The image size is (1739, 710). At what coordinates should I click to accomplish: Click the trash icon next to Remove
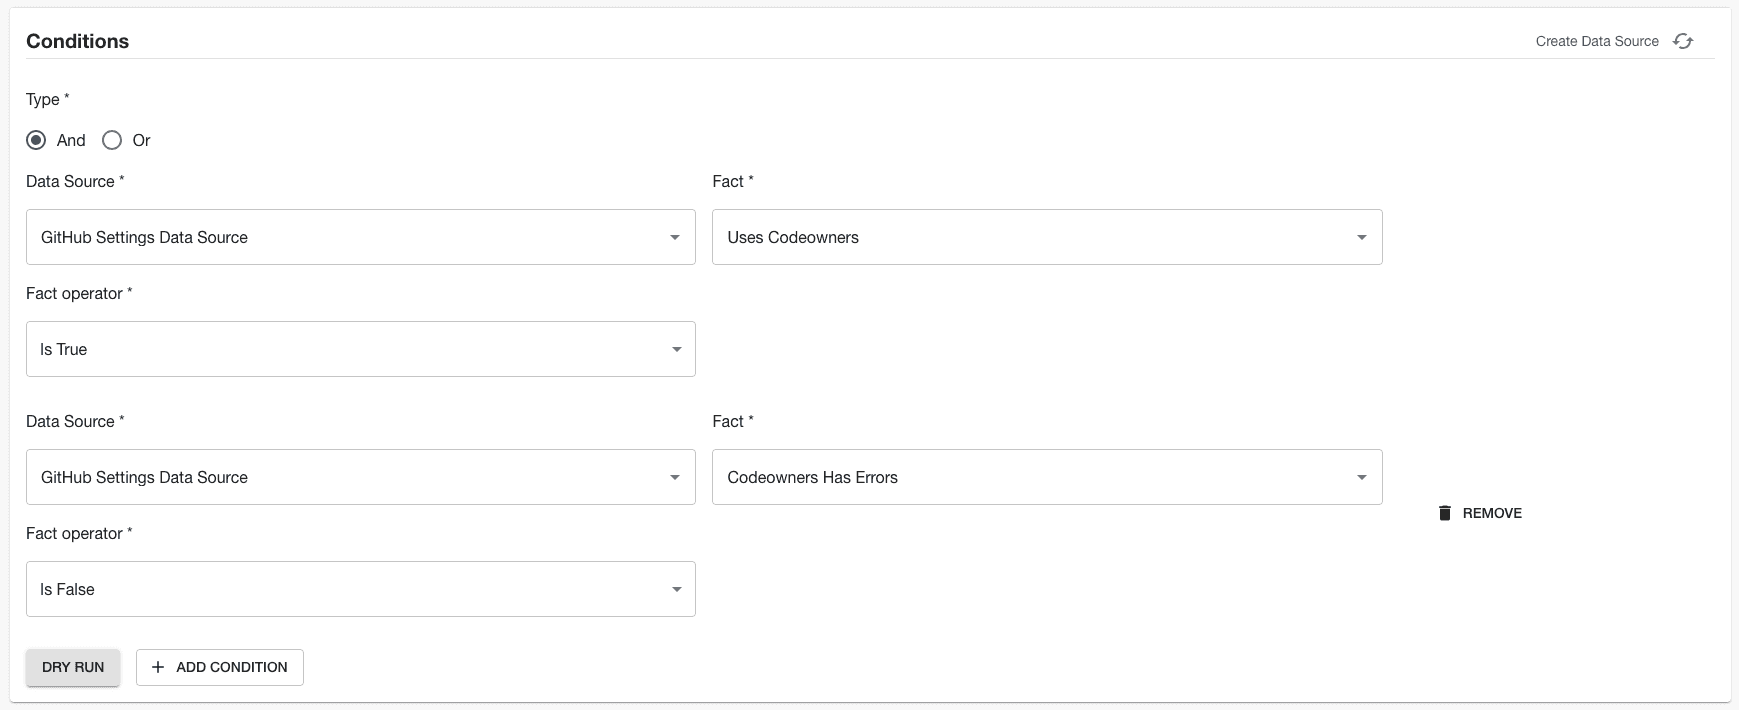pyautogui.click(x=1444, y=513)
